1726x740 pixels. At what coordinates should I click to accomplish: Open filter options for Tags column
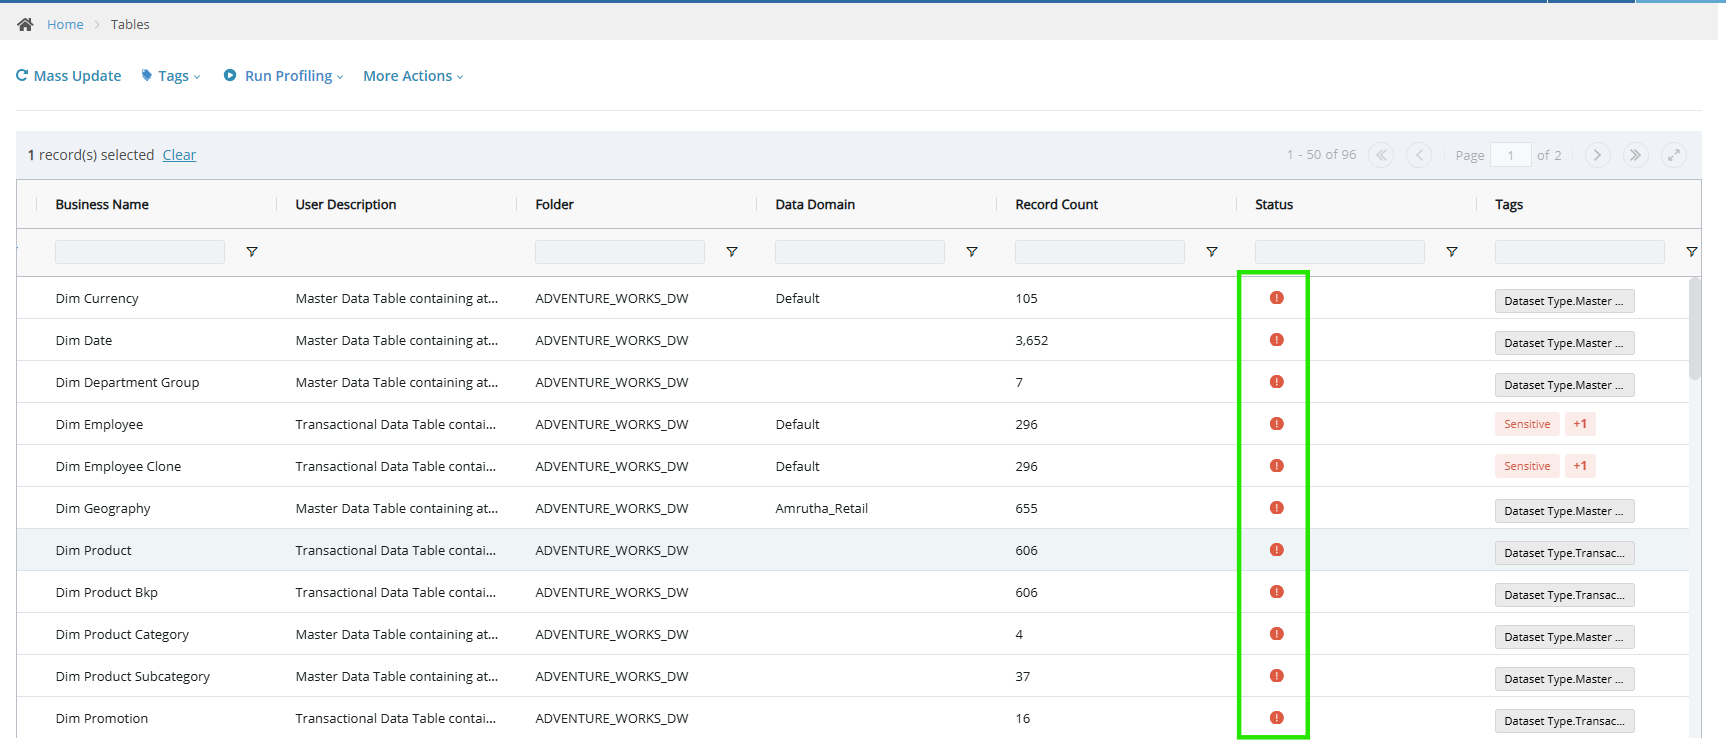pyautogui.click(x=1692, y=252)
